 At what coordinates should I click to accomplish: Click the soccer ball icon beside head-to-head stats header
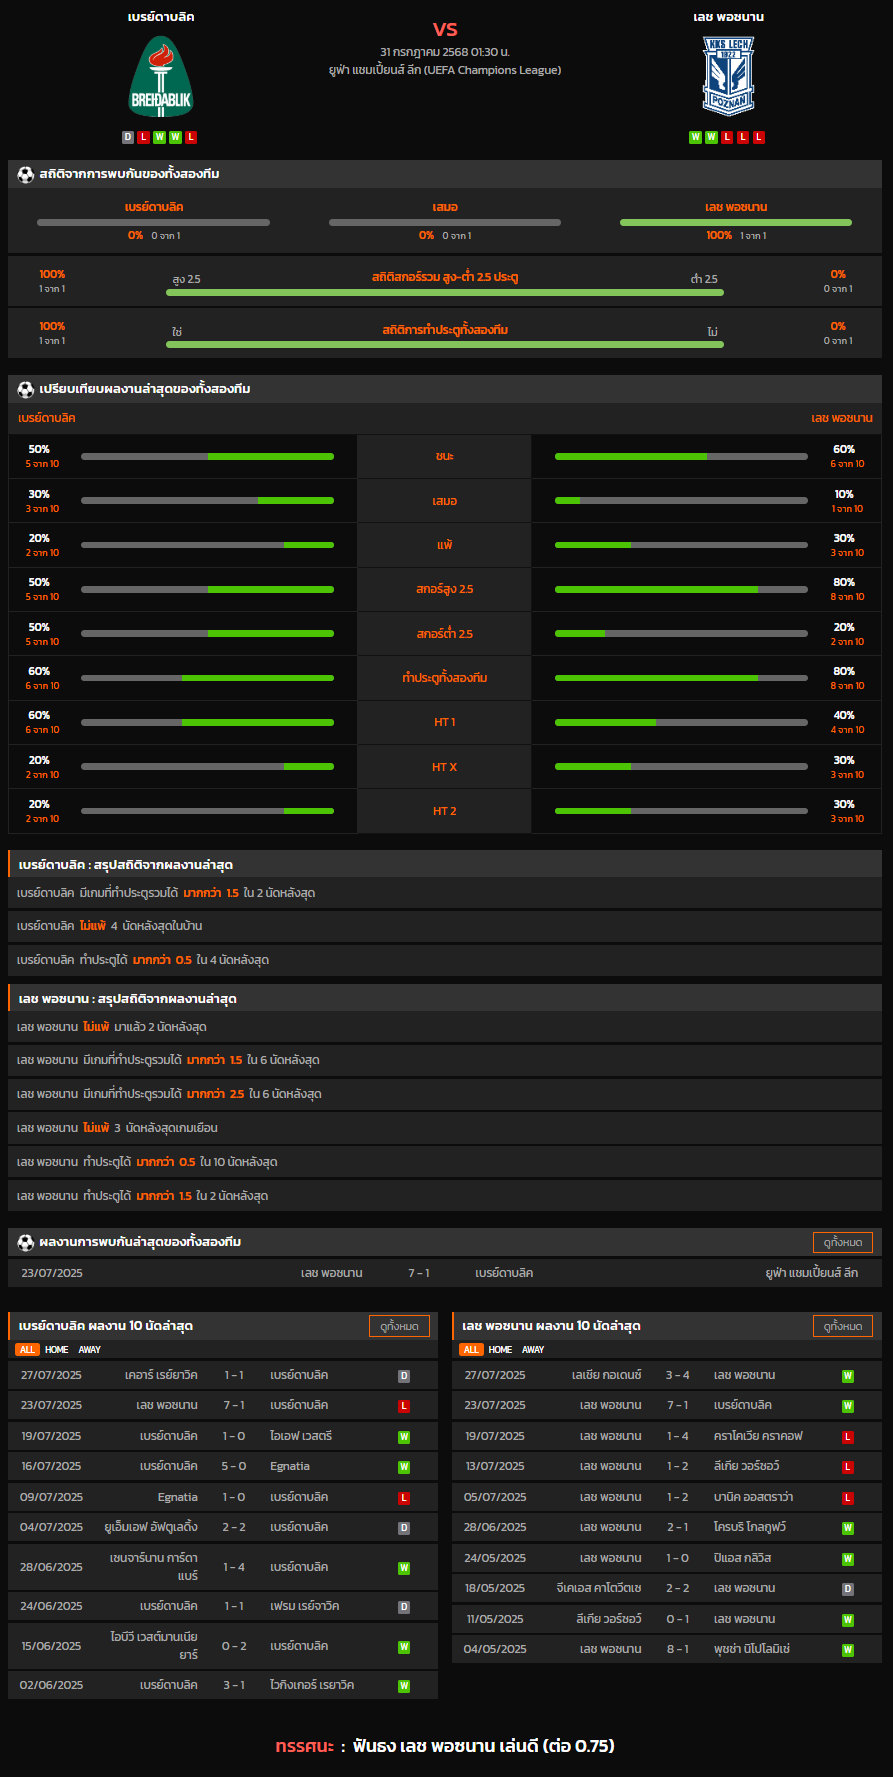tap(26, 174)
